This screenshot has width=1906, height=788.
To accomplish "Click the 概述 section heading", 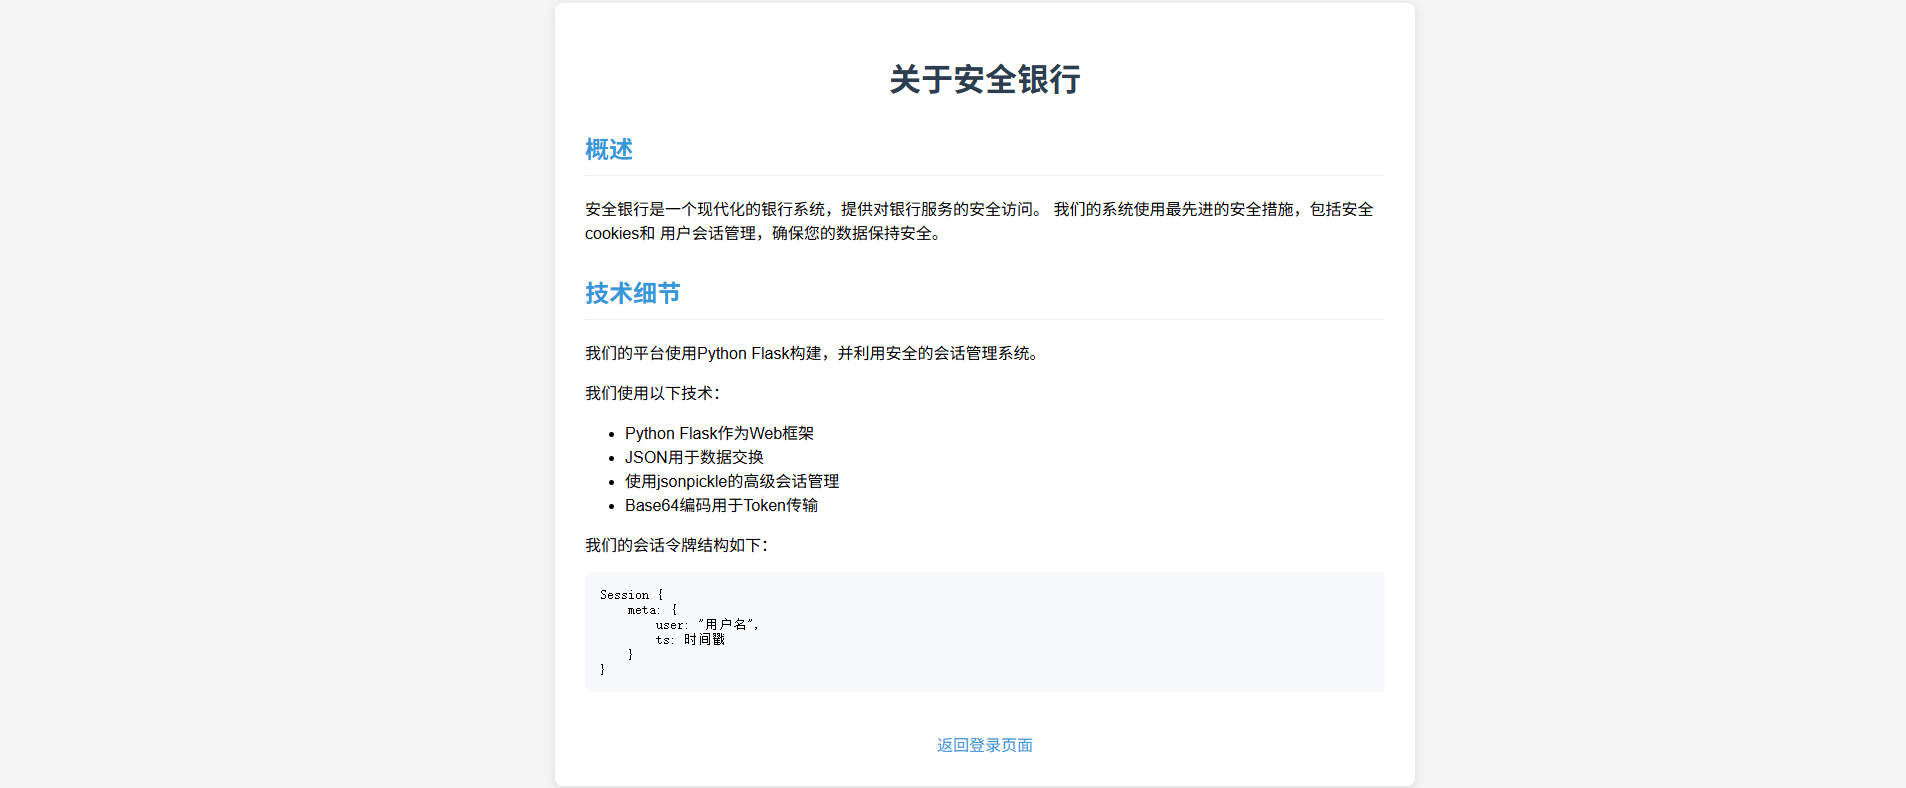I will [x=608, y=149].
